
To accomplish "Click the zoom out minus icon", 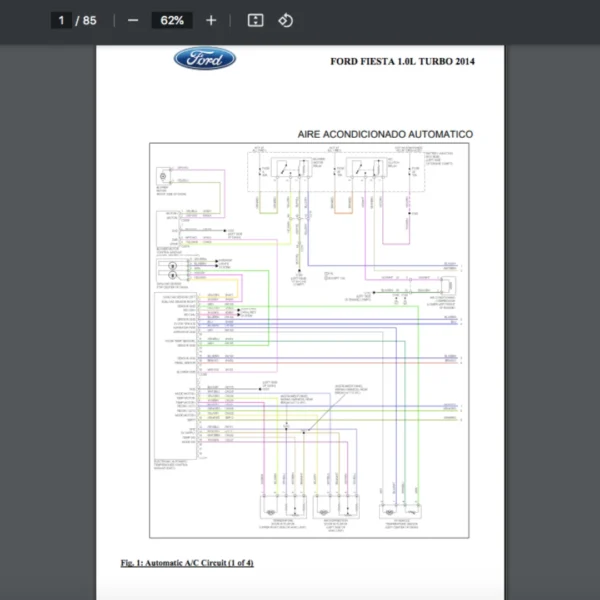I will coord(133,20).
